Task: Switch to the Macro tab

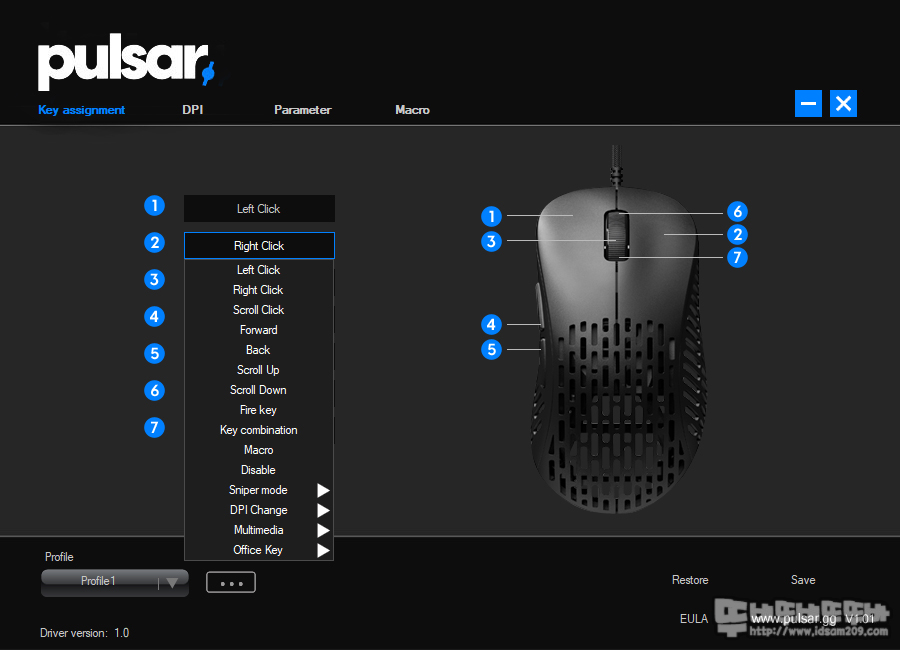Action: [412, 110]
